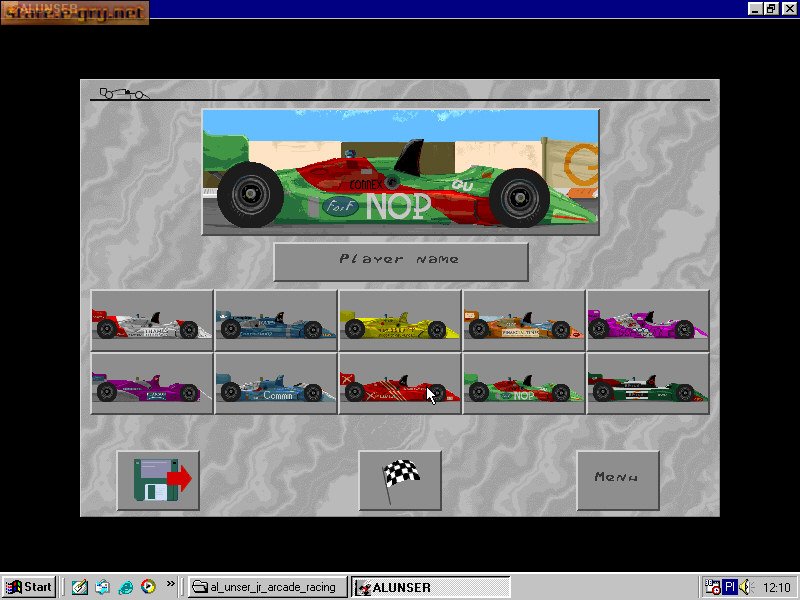Select the purple race car with blue logo

[x=152, y=383]
